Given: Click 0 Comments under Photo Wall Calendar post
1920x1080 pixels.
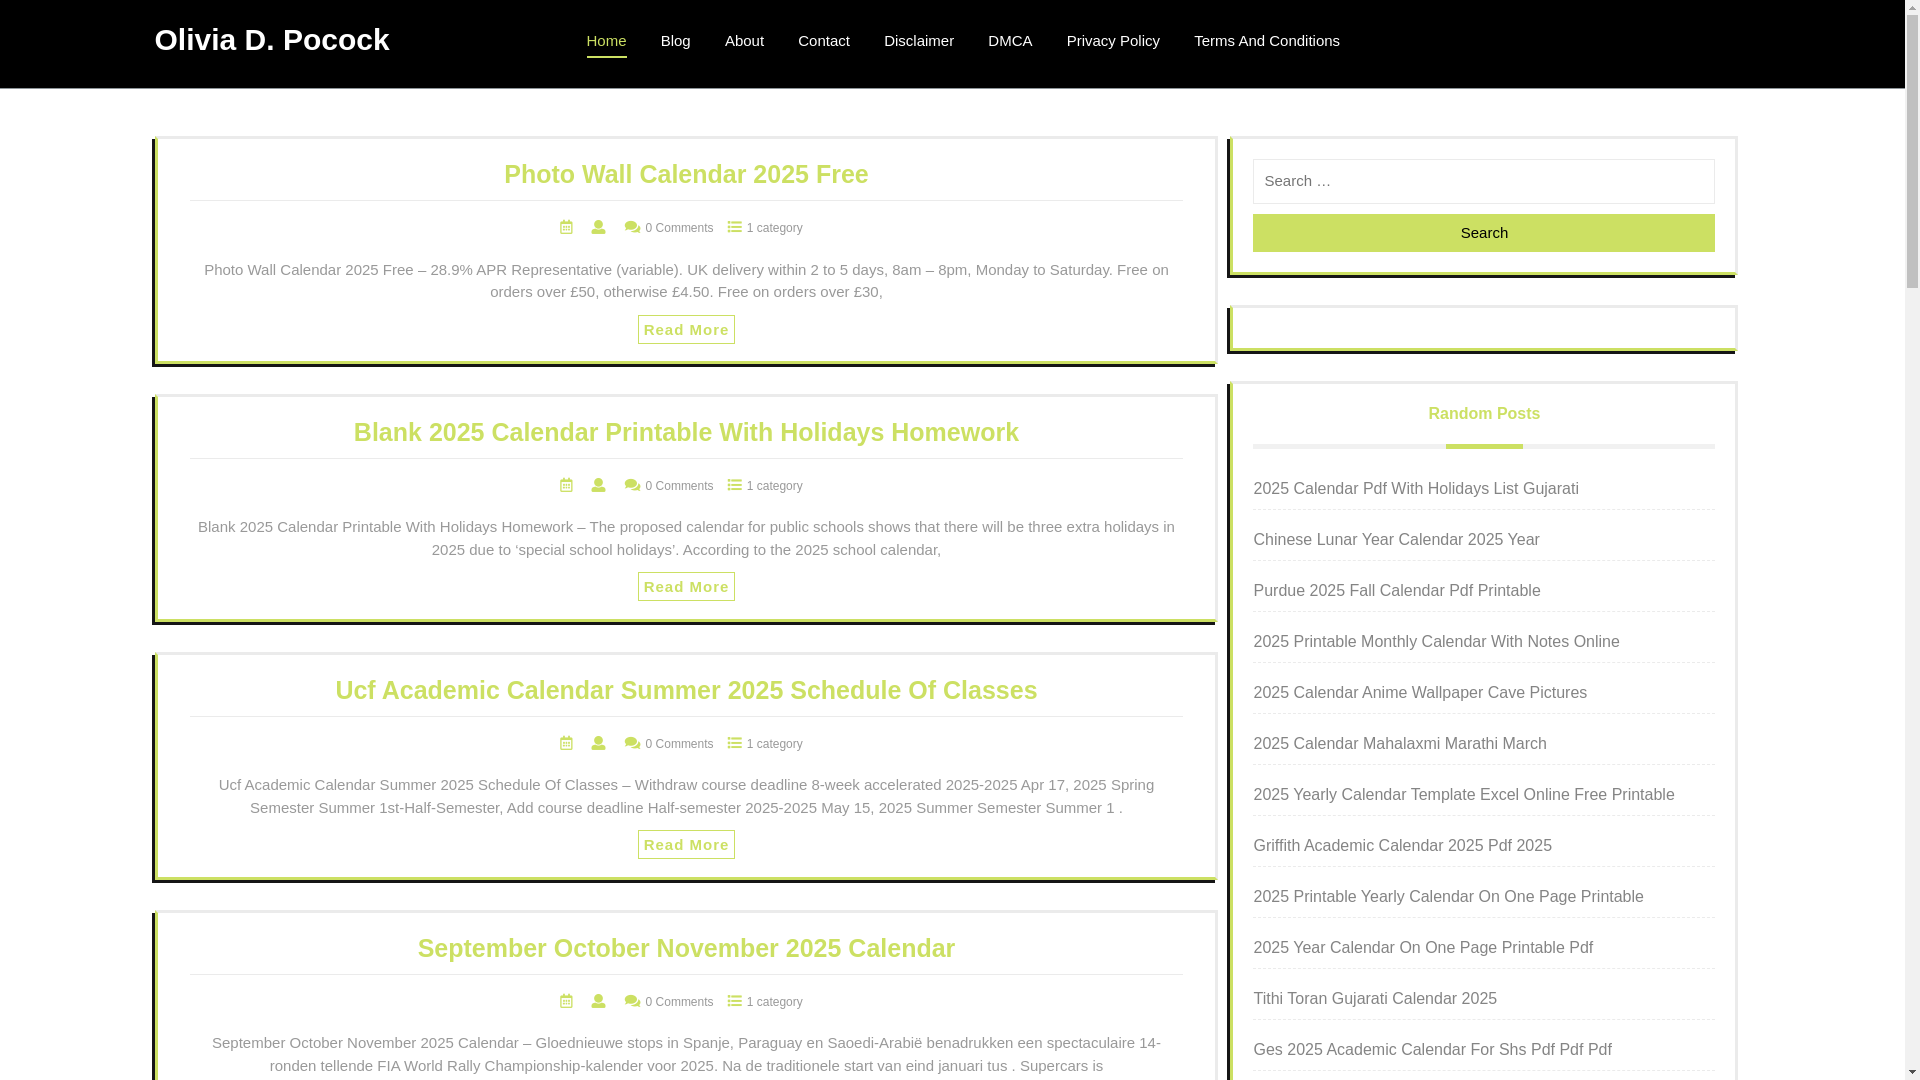Looking at the screenshot, I should coord(679,228).
